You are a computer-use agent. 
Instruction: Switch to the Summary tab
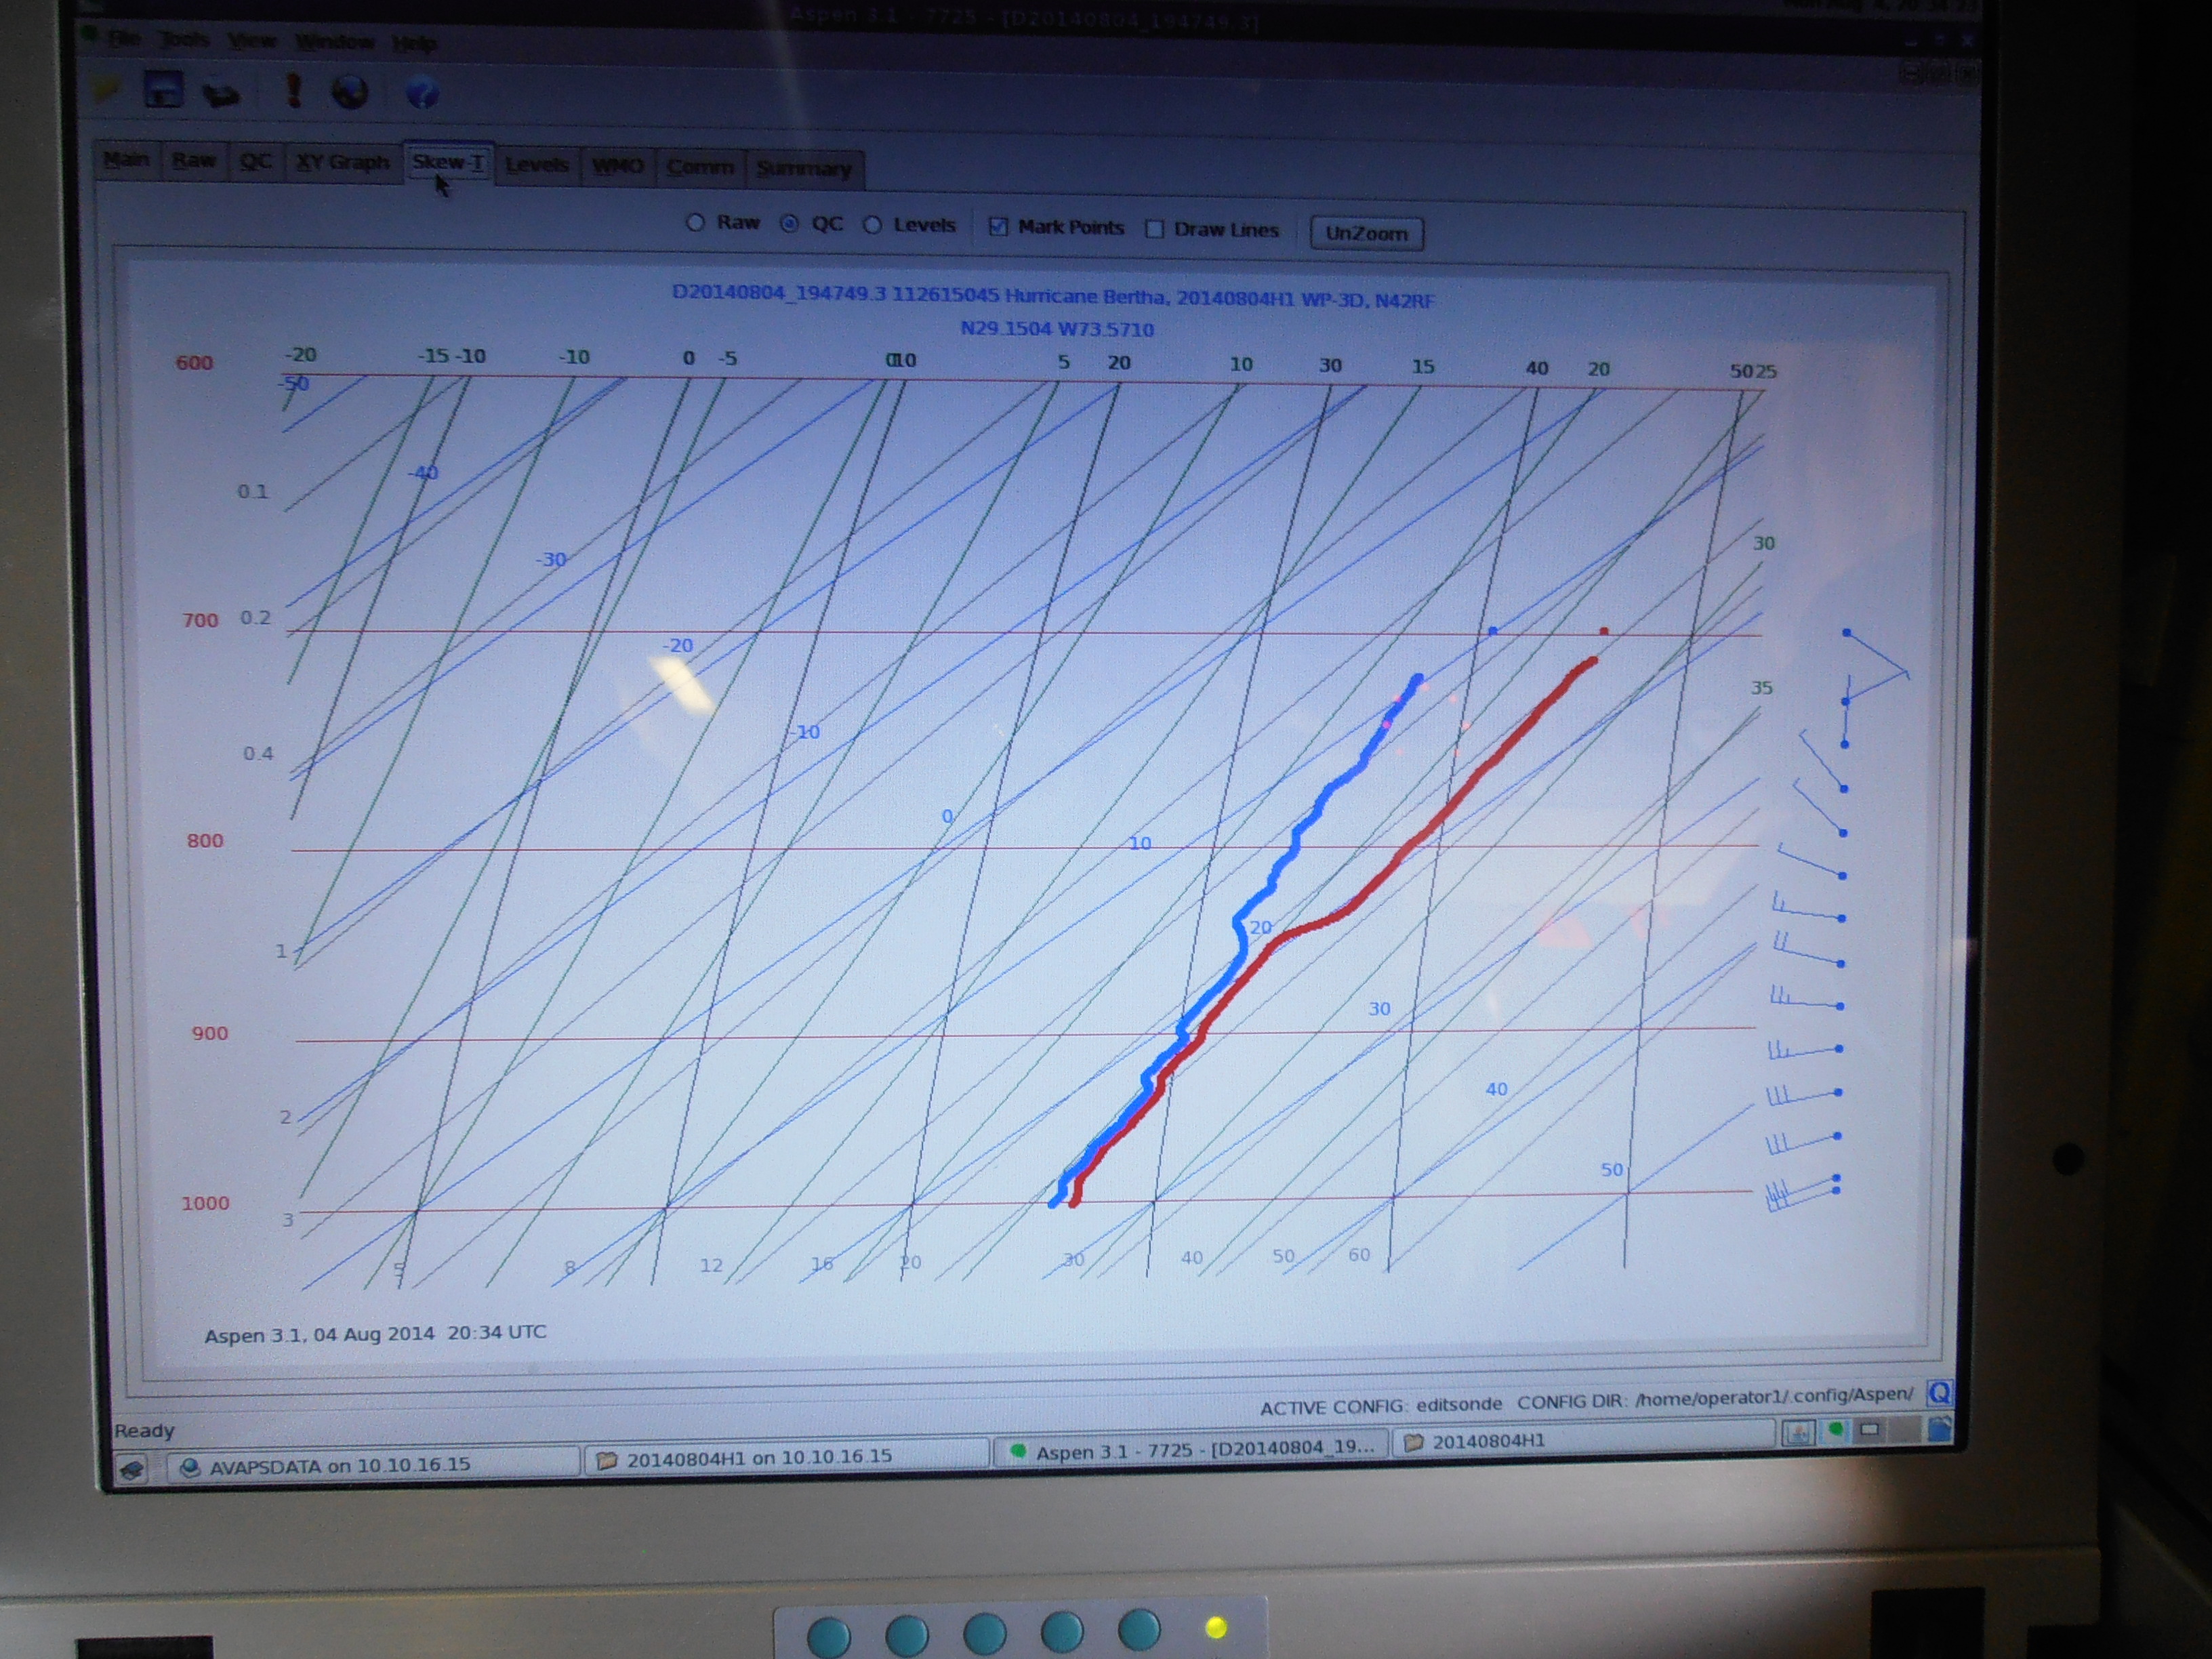803,168
